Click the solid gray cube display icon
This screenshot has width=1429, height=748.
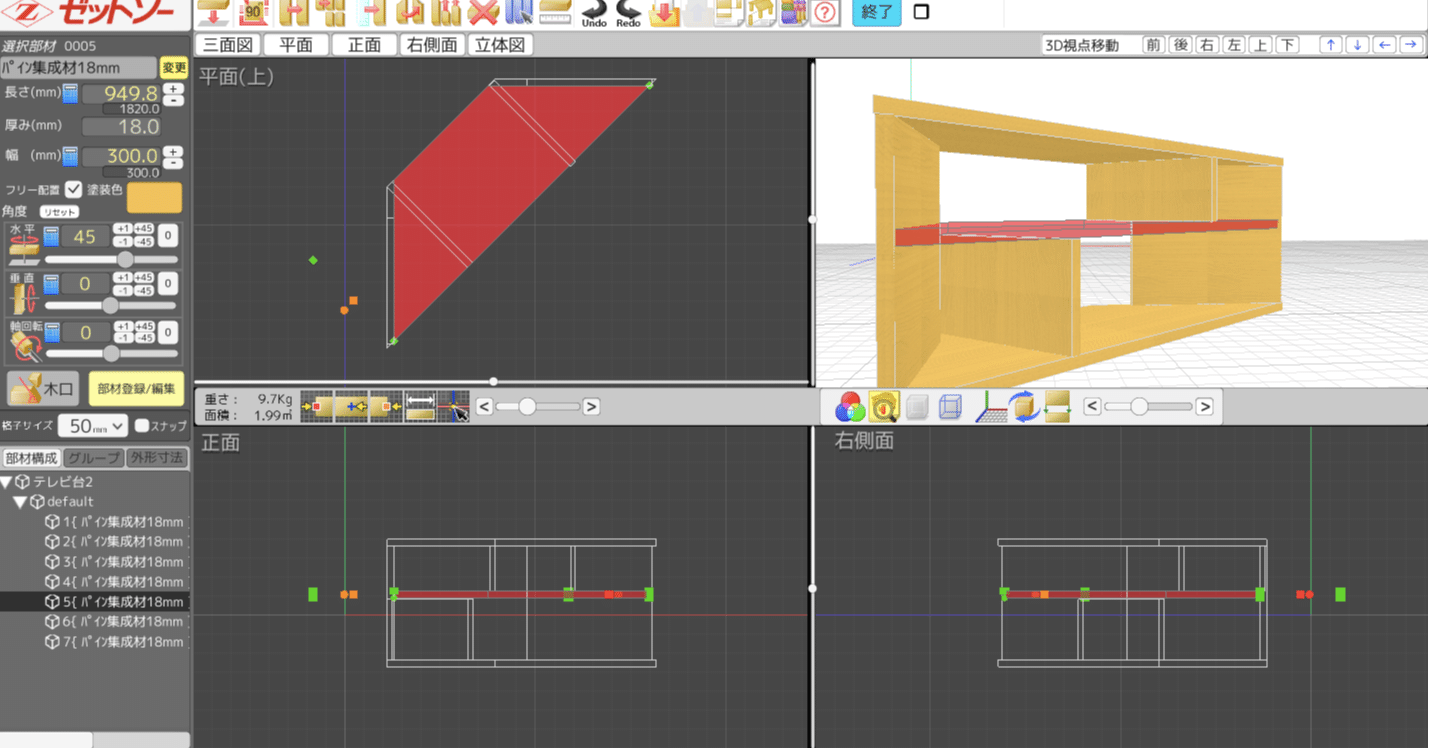coord(917,406)
